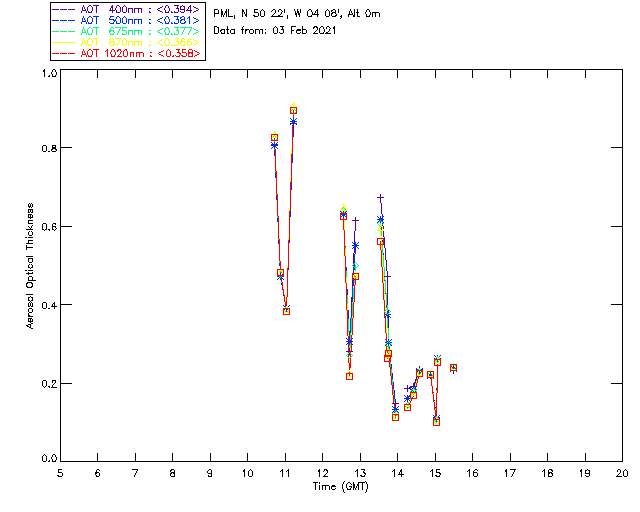Click the purple plus marker near 0.61 at 12.9
The image size is (640, 512).
coord(356,220)
